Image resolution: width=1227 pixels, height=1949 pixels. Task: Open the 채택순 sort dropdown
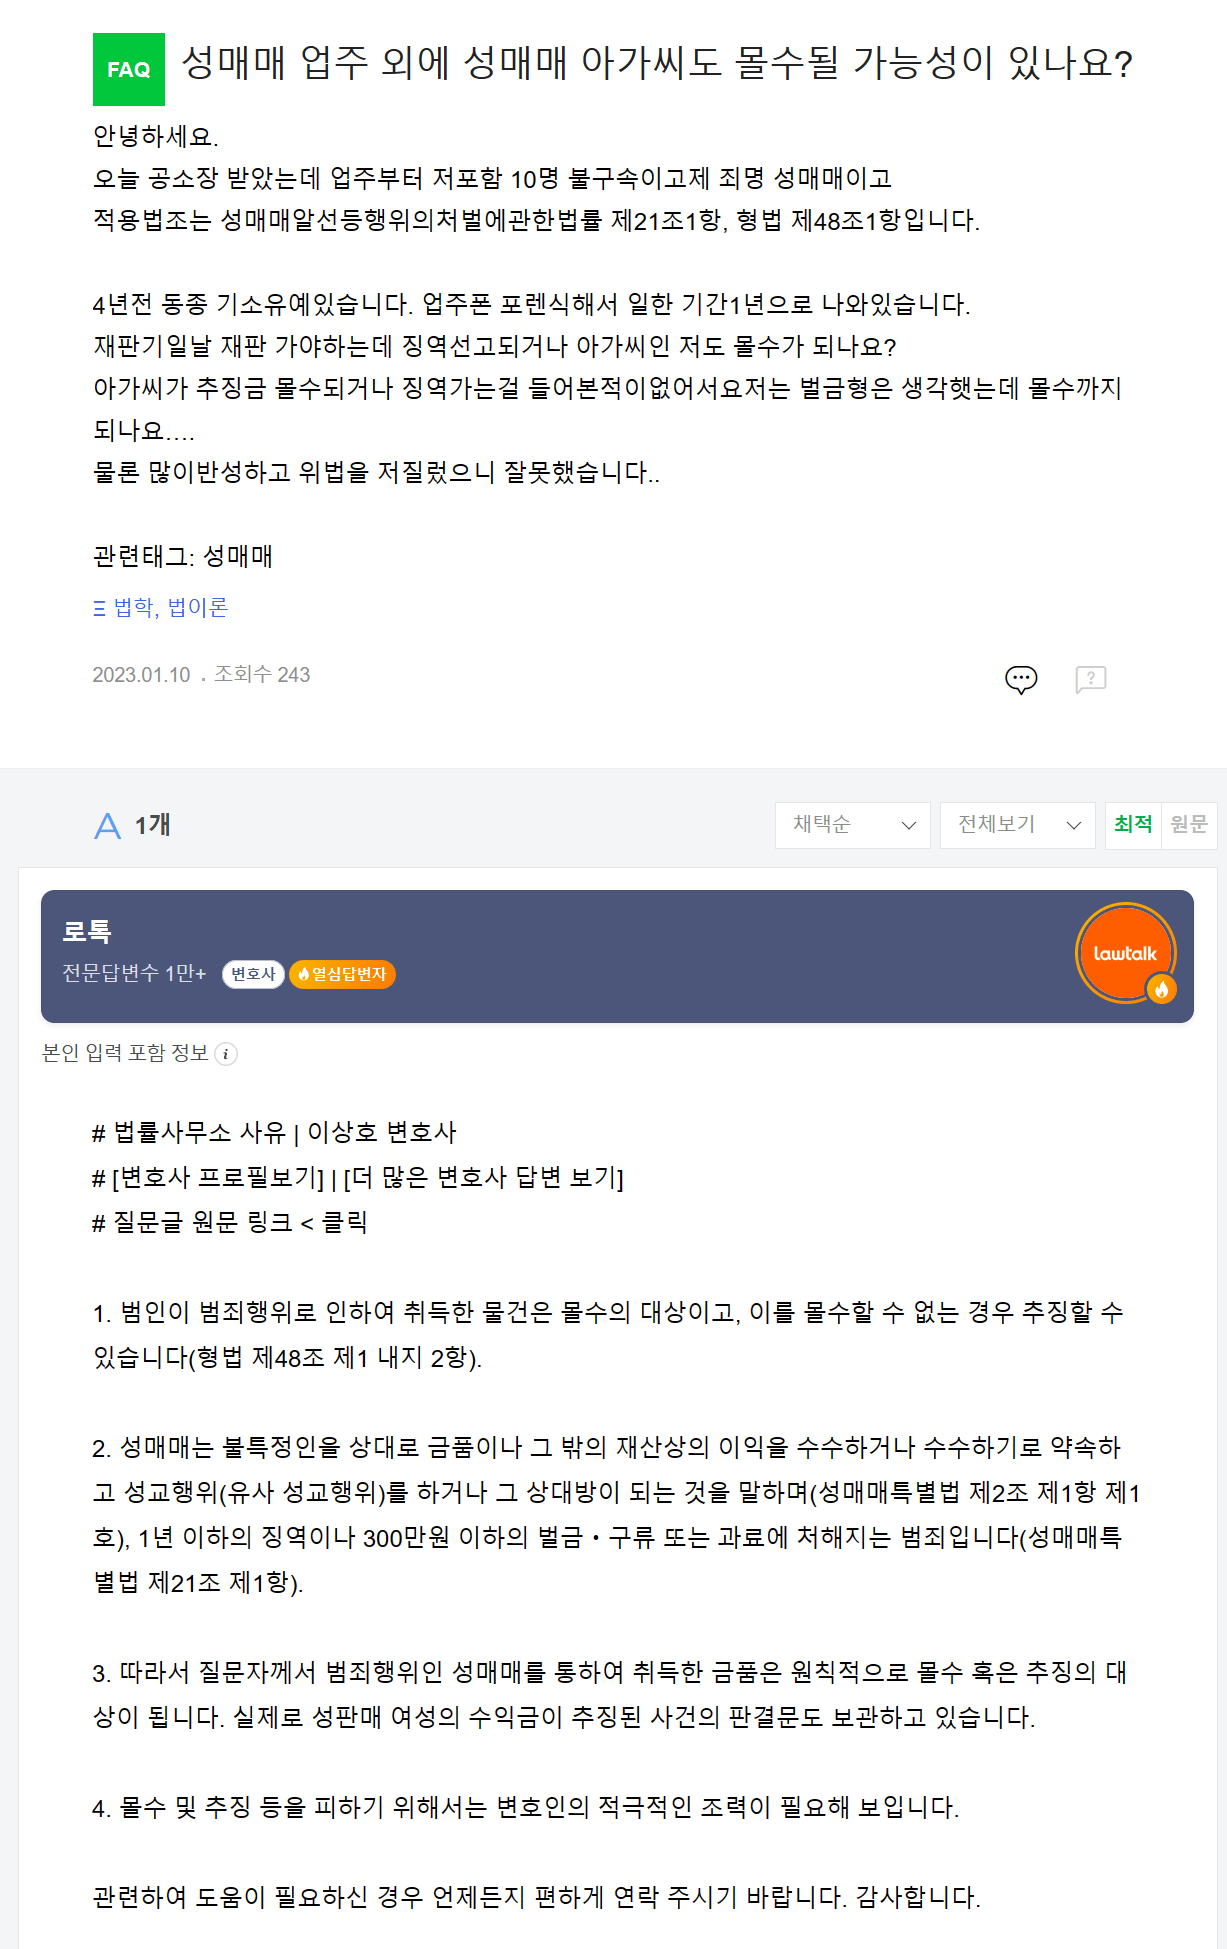tap(853, 825)
